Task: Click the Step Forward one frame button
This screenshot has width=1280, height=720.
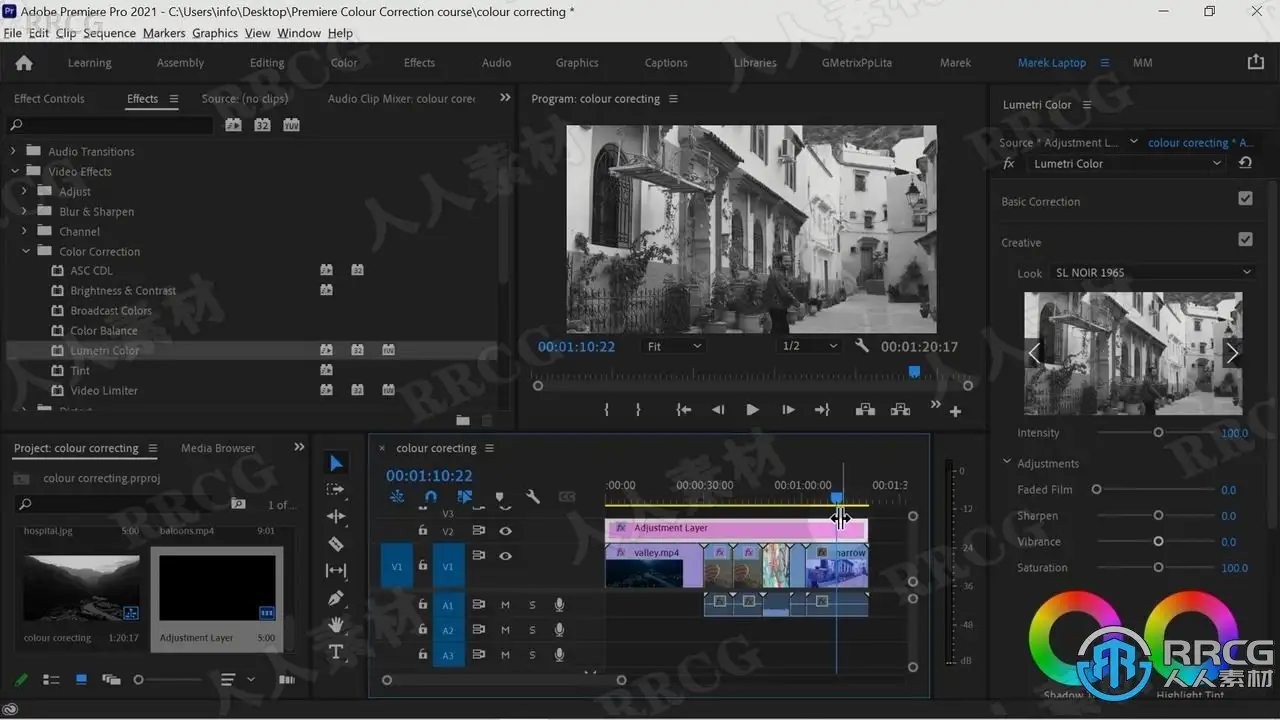Action: tap(788, 410)
